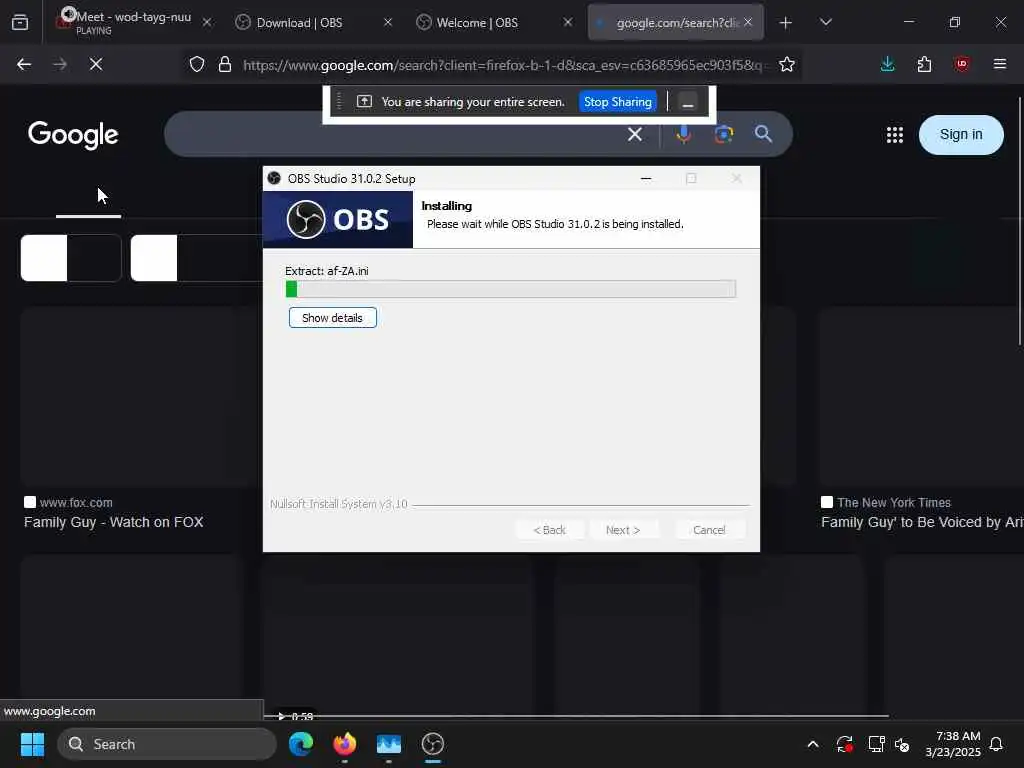Open the tracking protection shield icon
The width and height of the screenshot is (1024, 768).
point(197,64)
